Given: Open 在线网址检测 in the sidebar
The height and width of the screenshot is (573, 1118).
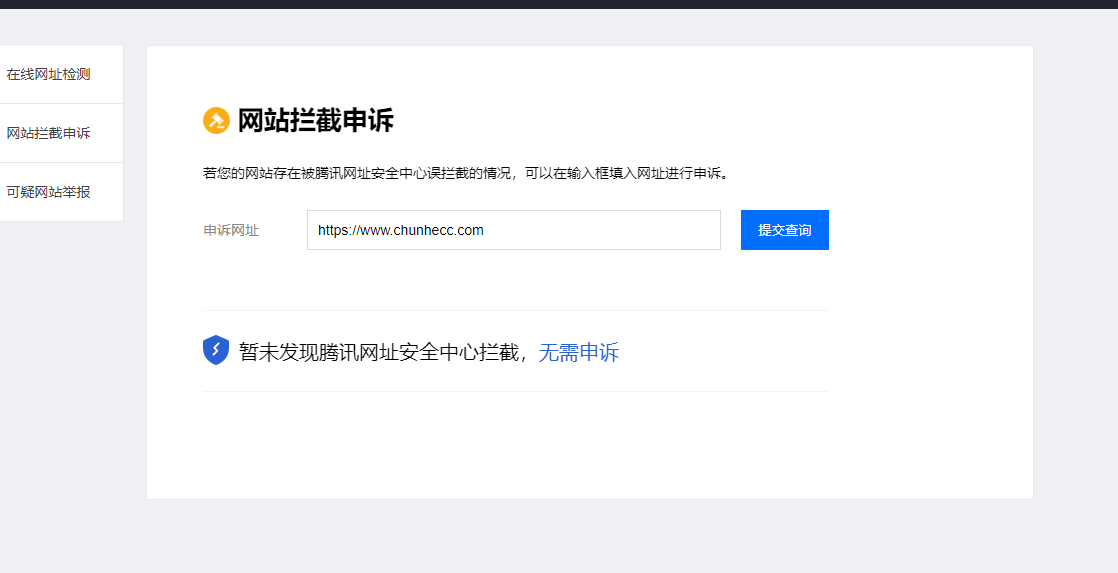Looking at the screenshot, I should (48, 74).
